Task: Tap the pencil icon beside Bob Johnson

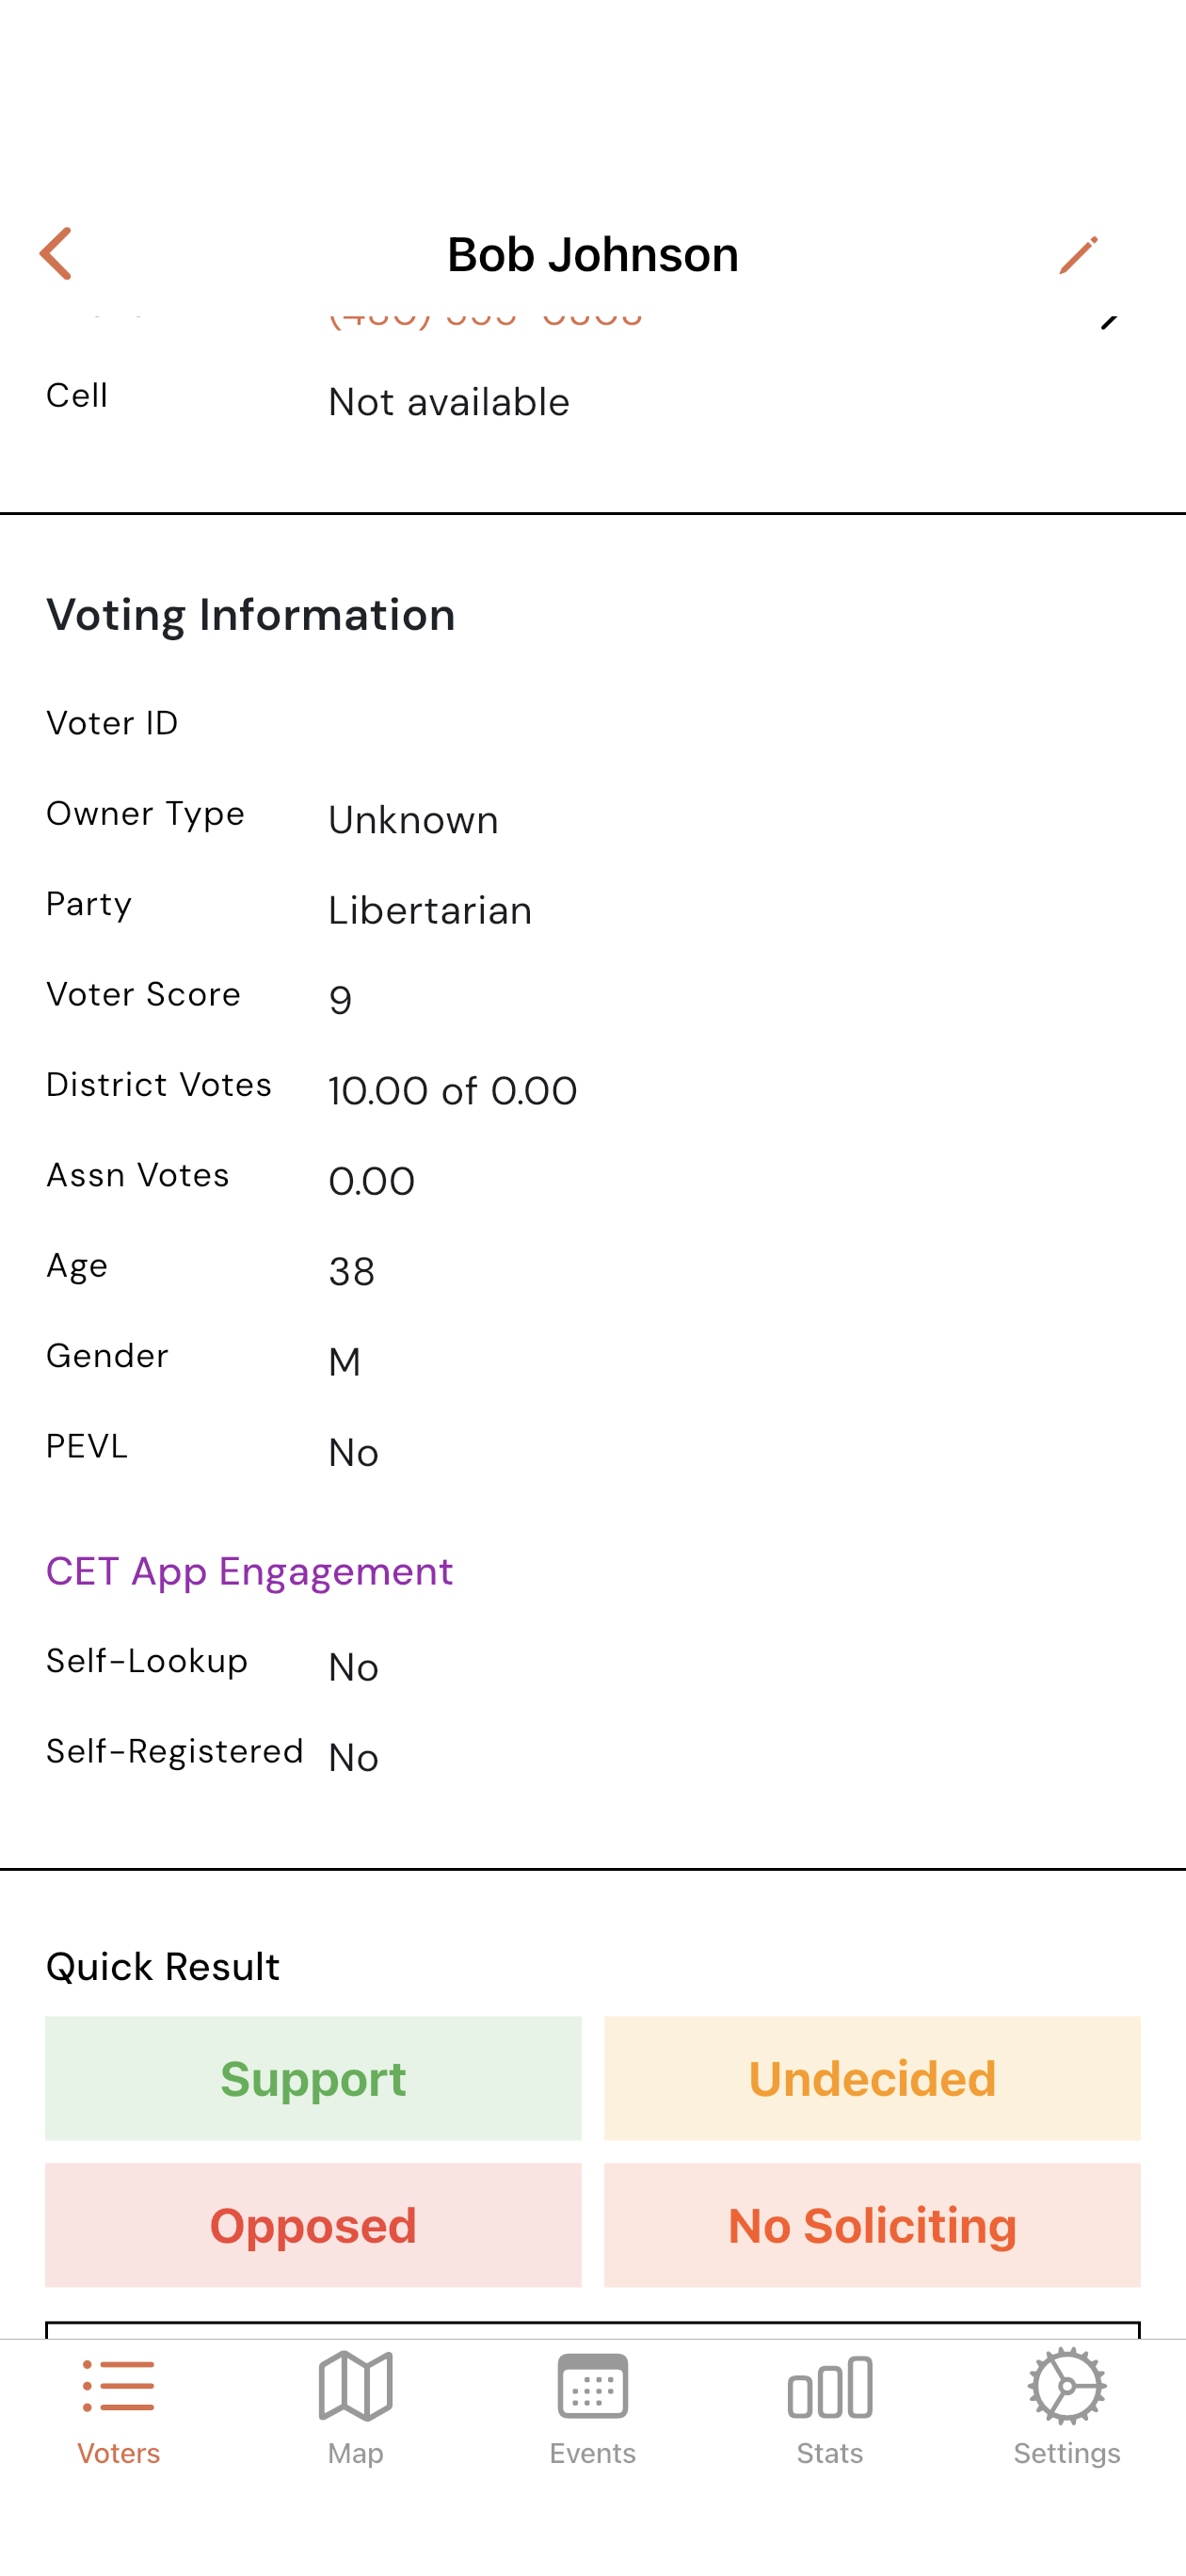Action: click(1078, 255)
